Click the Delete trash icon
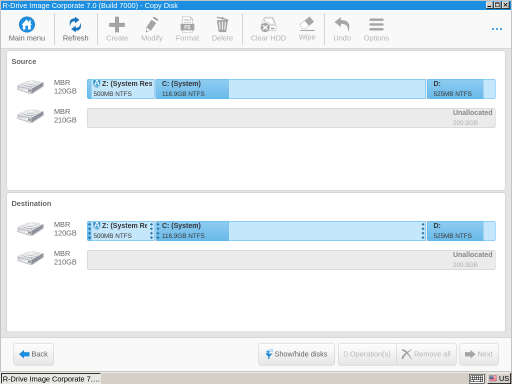 [222, 29]
